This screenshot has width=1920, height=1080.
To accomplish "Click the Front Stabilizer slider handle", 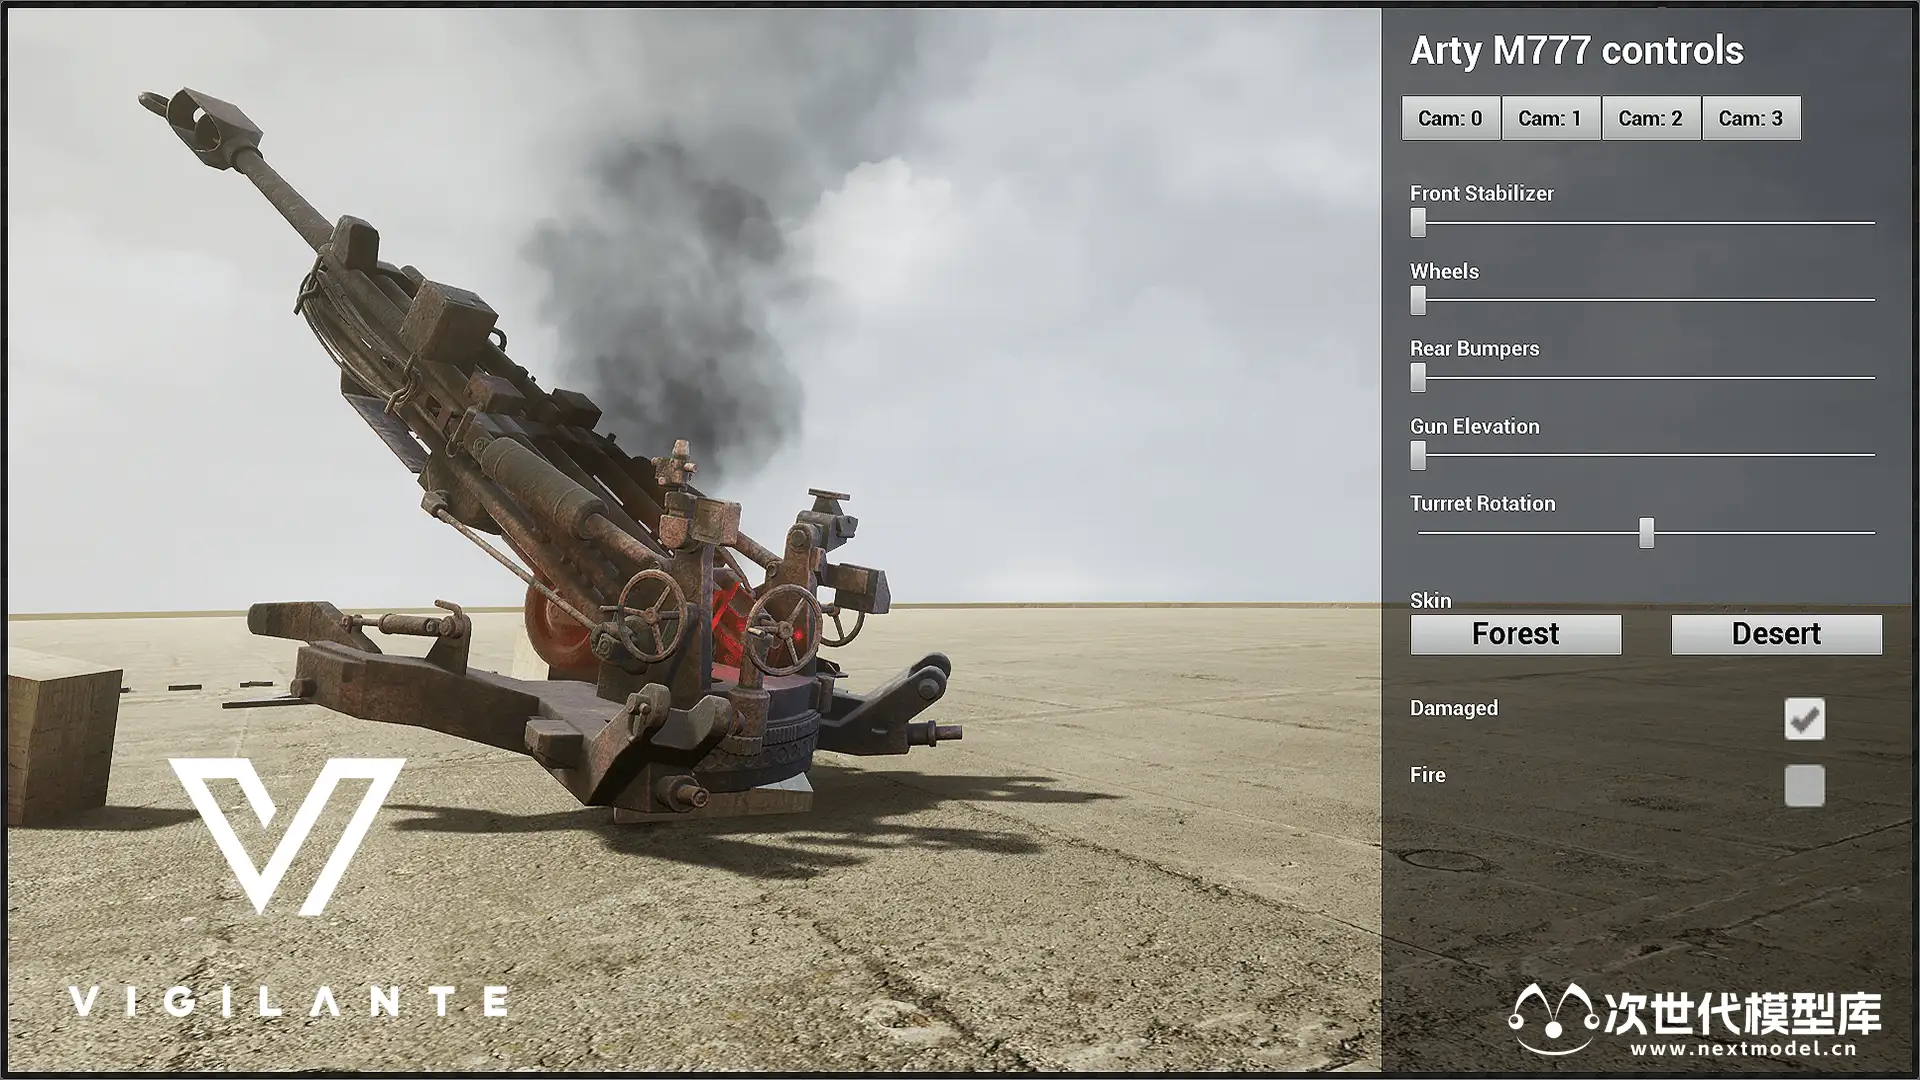I will tap(1418, 222).
